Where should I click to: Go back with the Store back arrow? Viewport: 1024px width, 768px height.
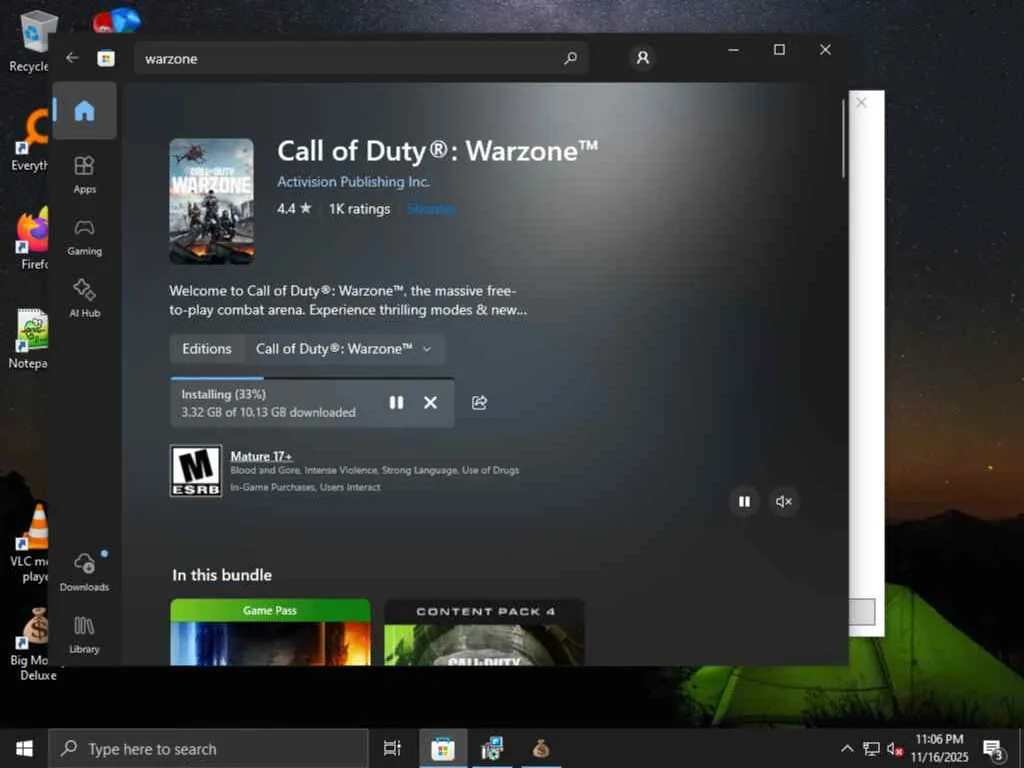point(72,58)
